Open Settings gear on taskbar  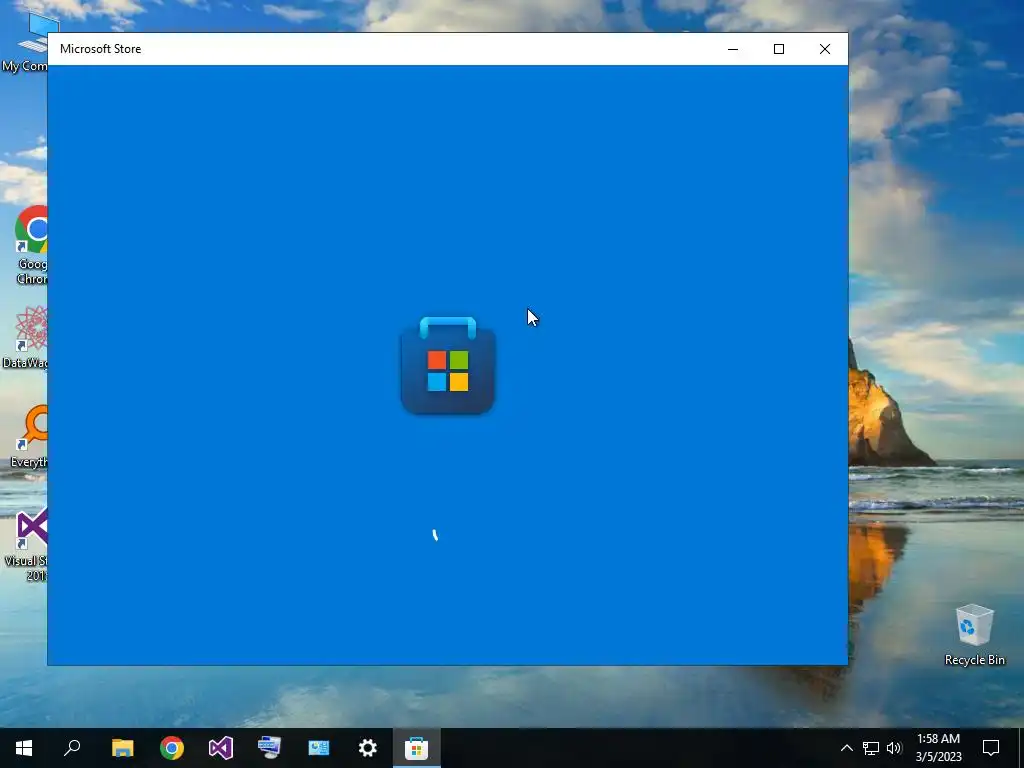[368, 748]
